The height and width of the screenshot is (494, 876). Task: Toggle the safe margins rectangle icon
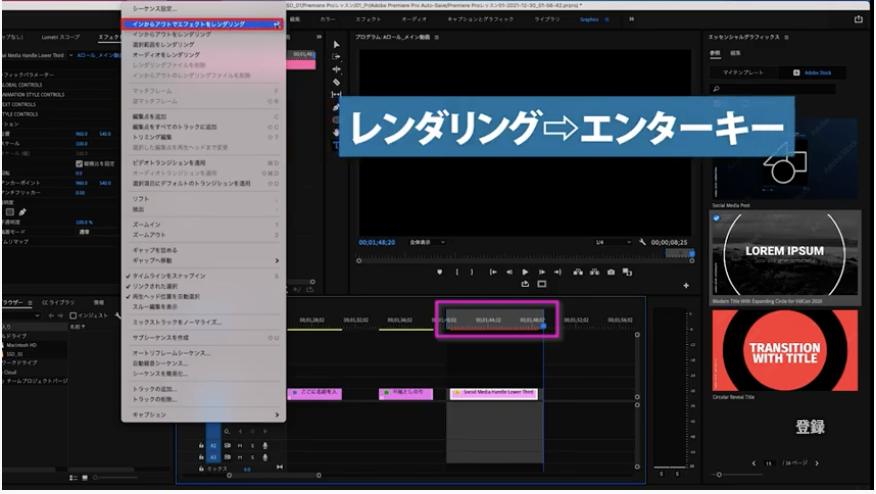click(542, 284)
